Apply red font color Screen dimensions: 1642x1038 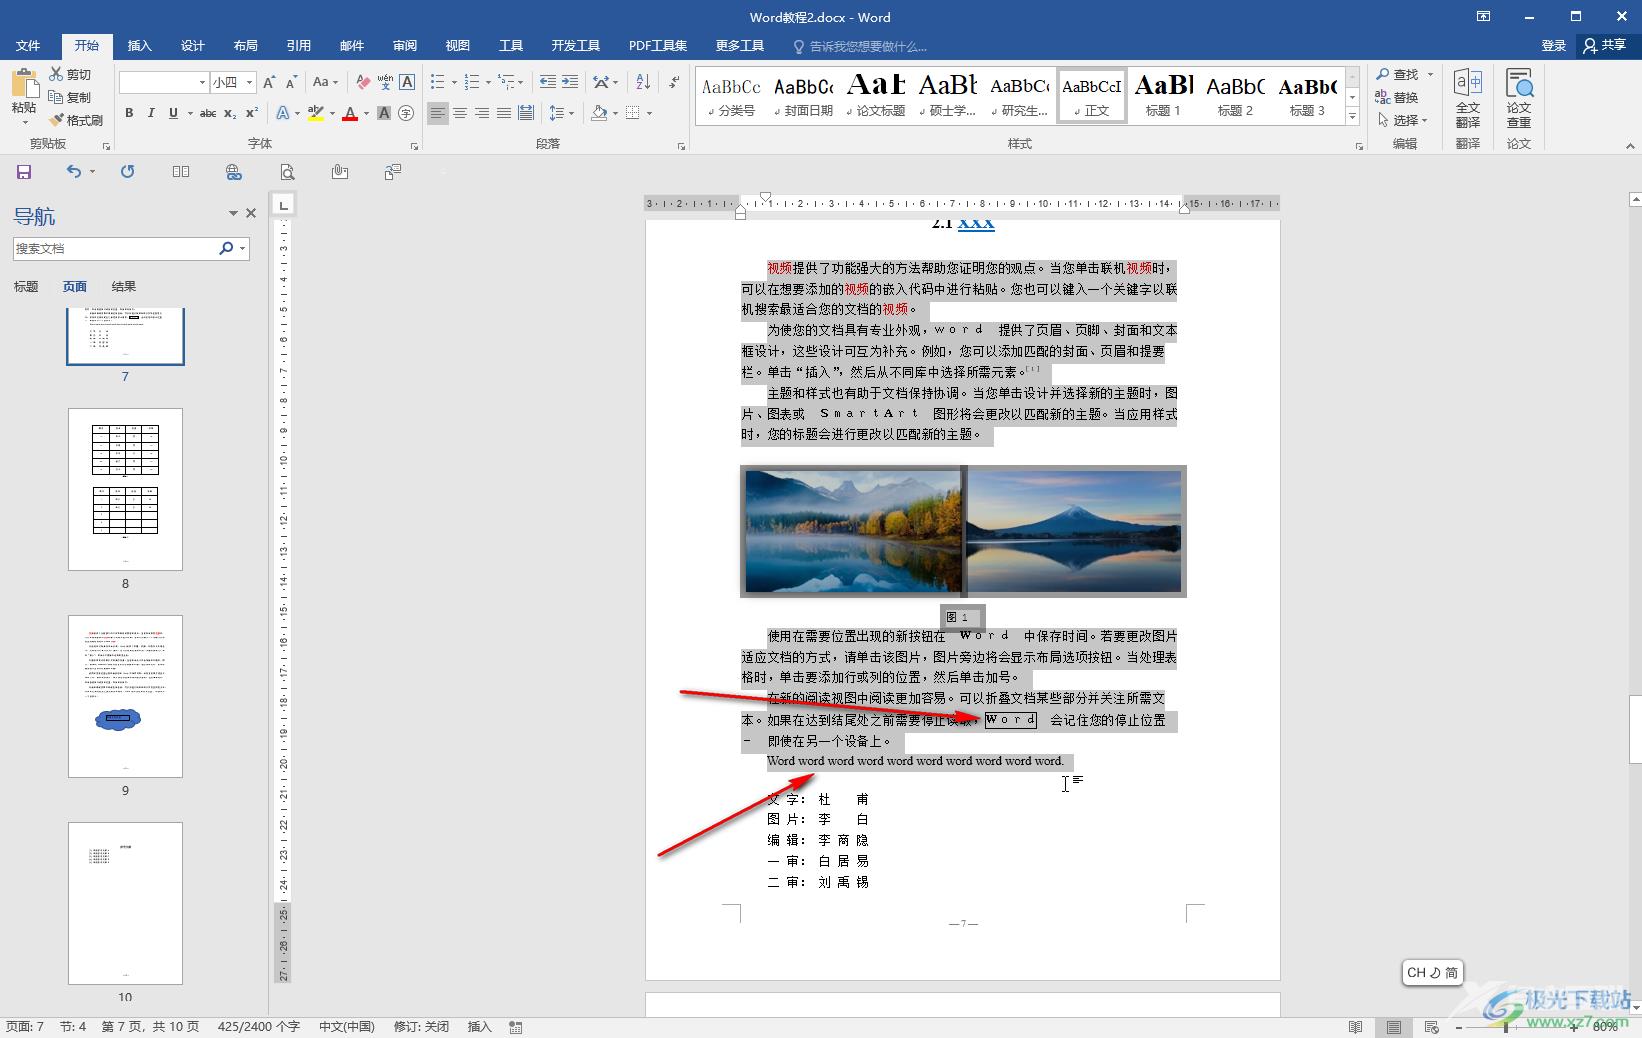tap(350, 113)
